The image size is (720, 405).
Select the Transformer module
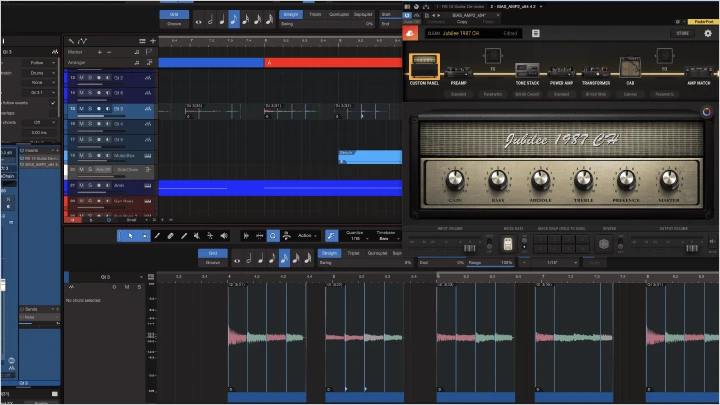pos(596,76)
